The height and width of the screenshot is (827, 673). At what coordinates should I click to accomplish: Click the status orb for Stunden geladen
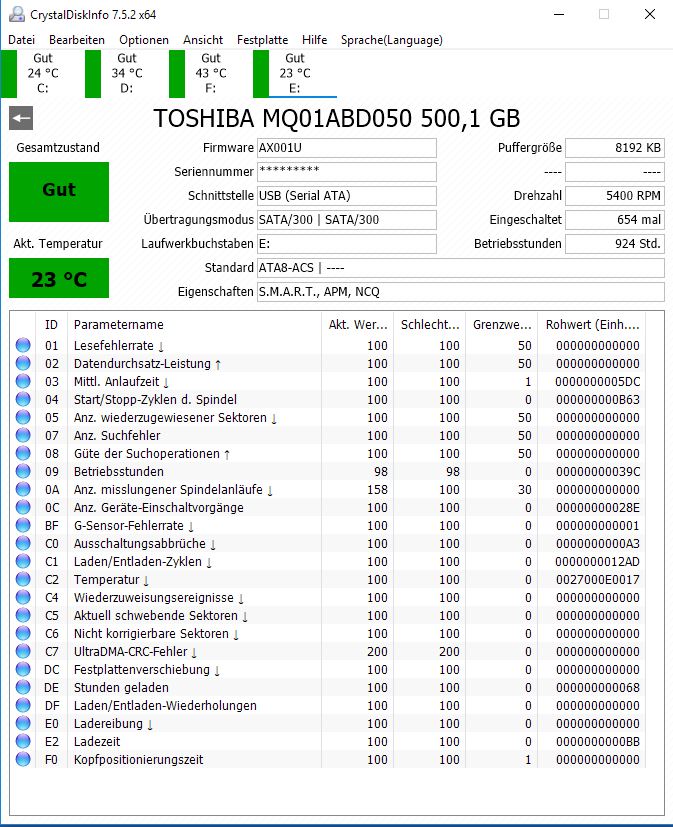(23, 687)
